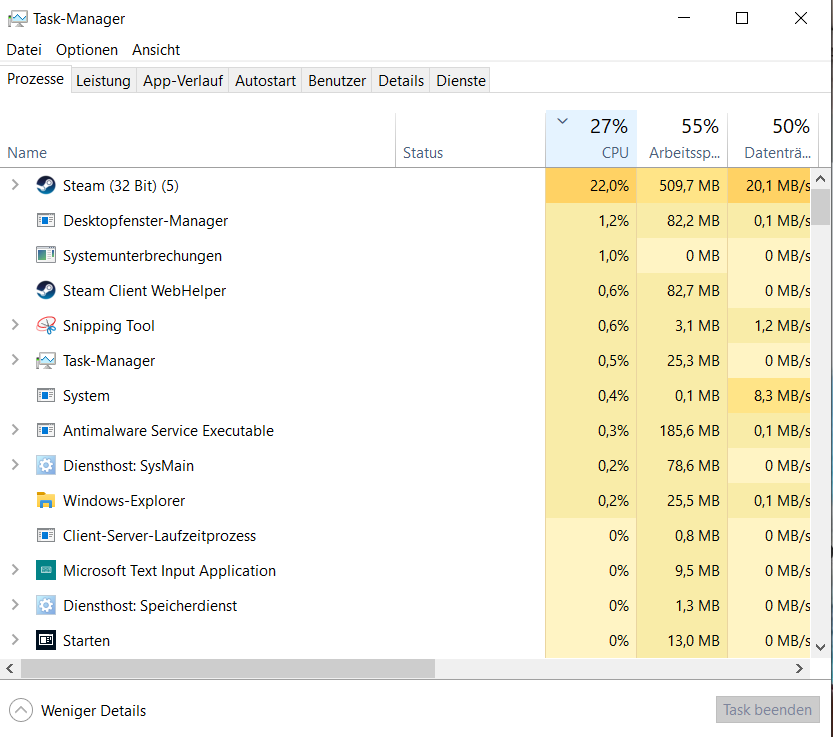This screenshot has height=737, width=833.
Task: Sort by the Datenträger column header
Action: point(773,139)
